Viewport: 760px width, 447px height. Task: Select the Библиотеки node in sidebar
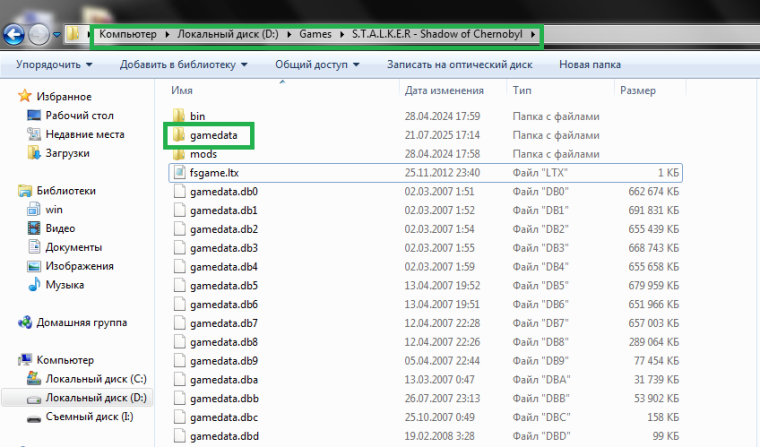(x=66, y=191)
